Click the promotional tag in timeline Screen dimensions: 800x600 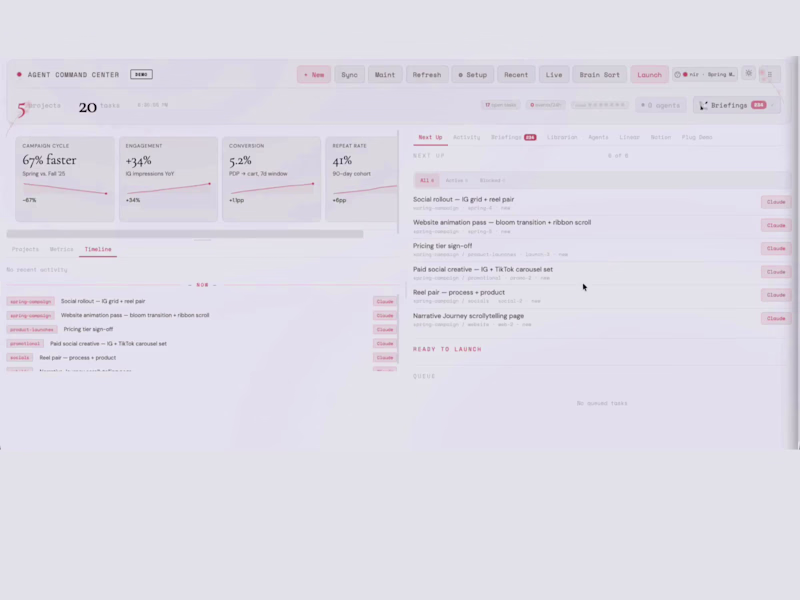25,343
